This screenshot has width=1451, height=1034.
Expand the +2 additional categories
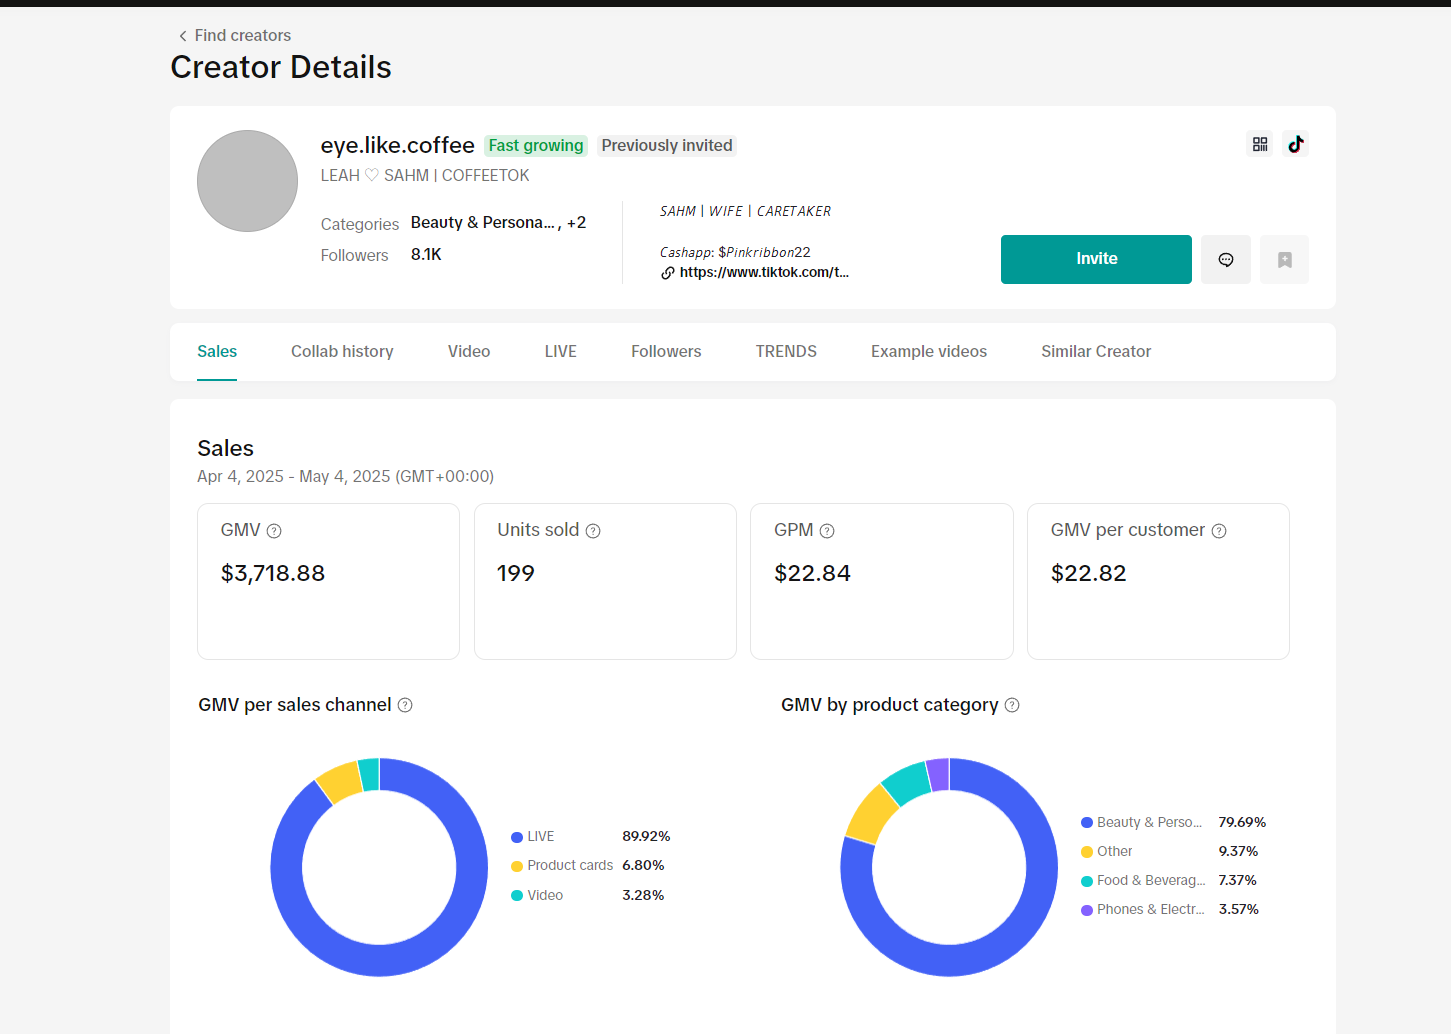click(x=576, y=223)
